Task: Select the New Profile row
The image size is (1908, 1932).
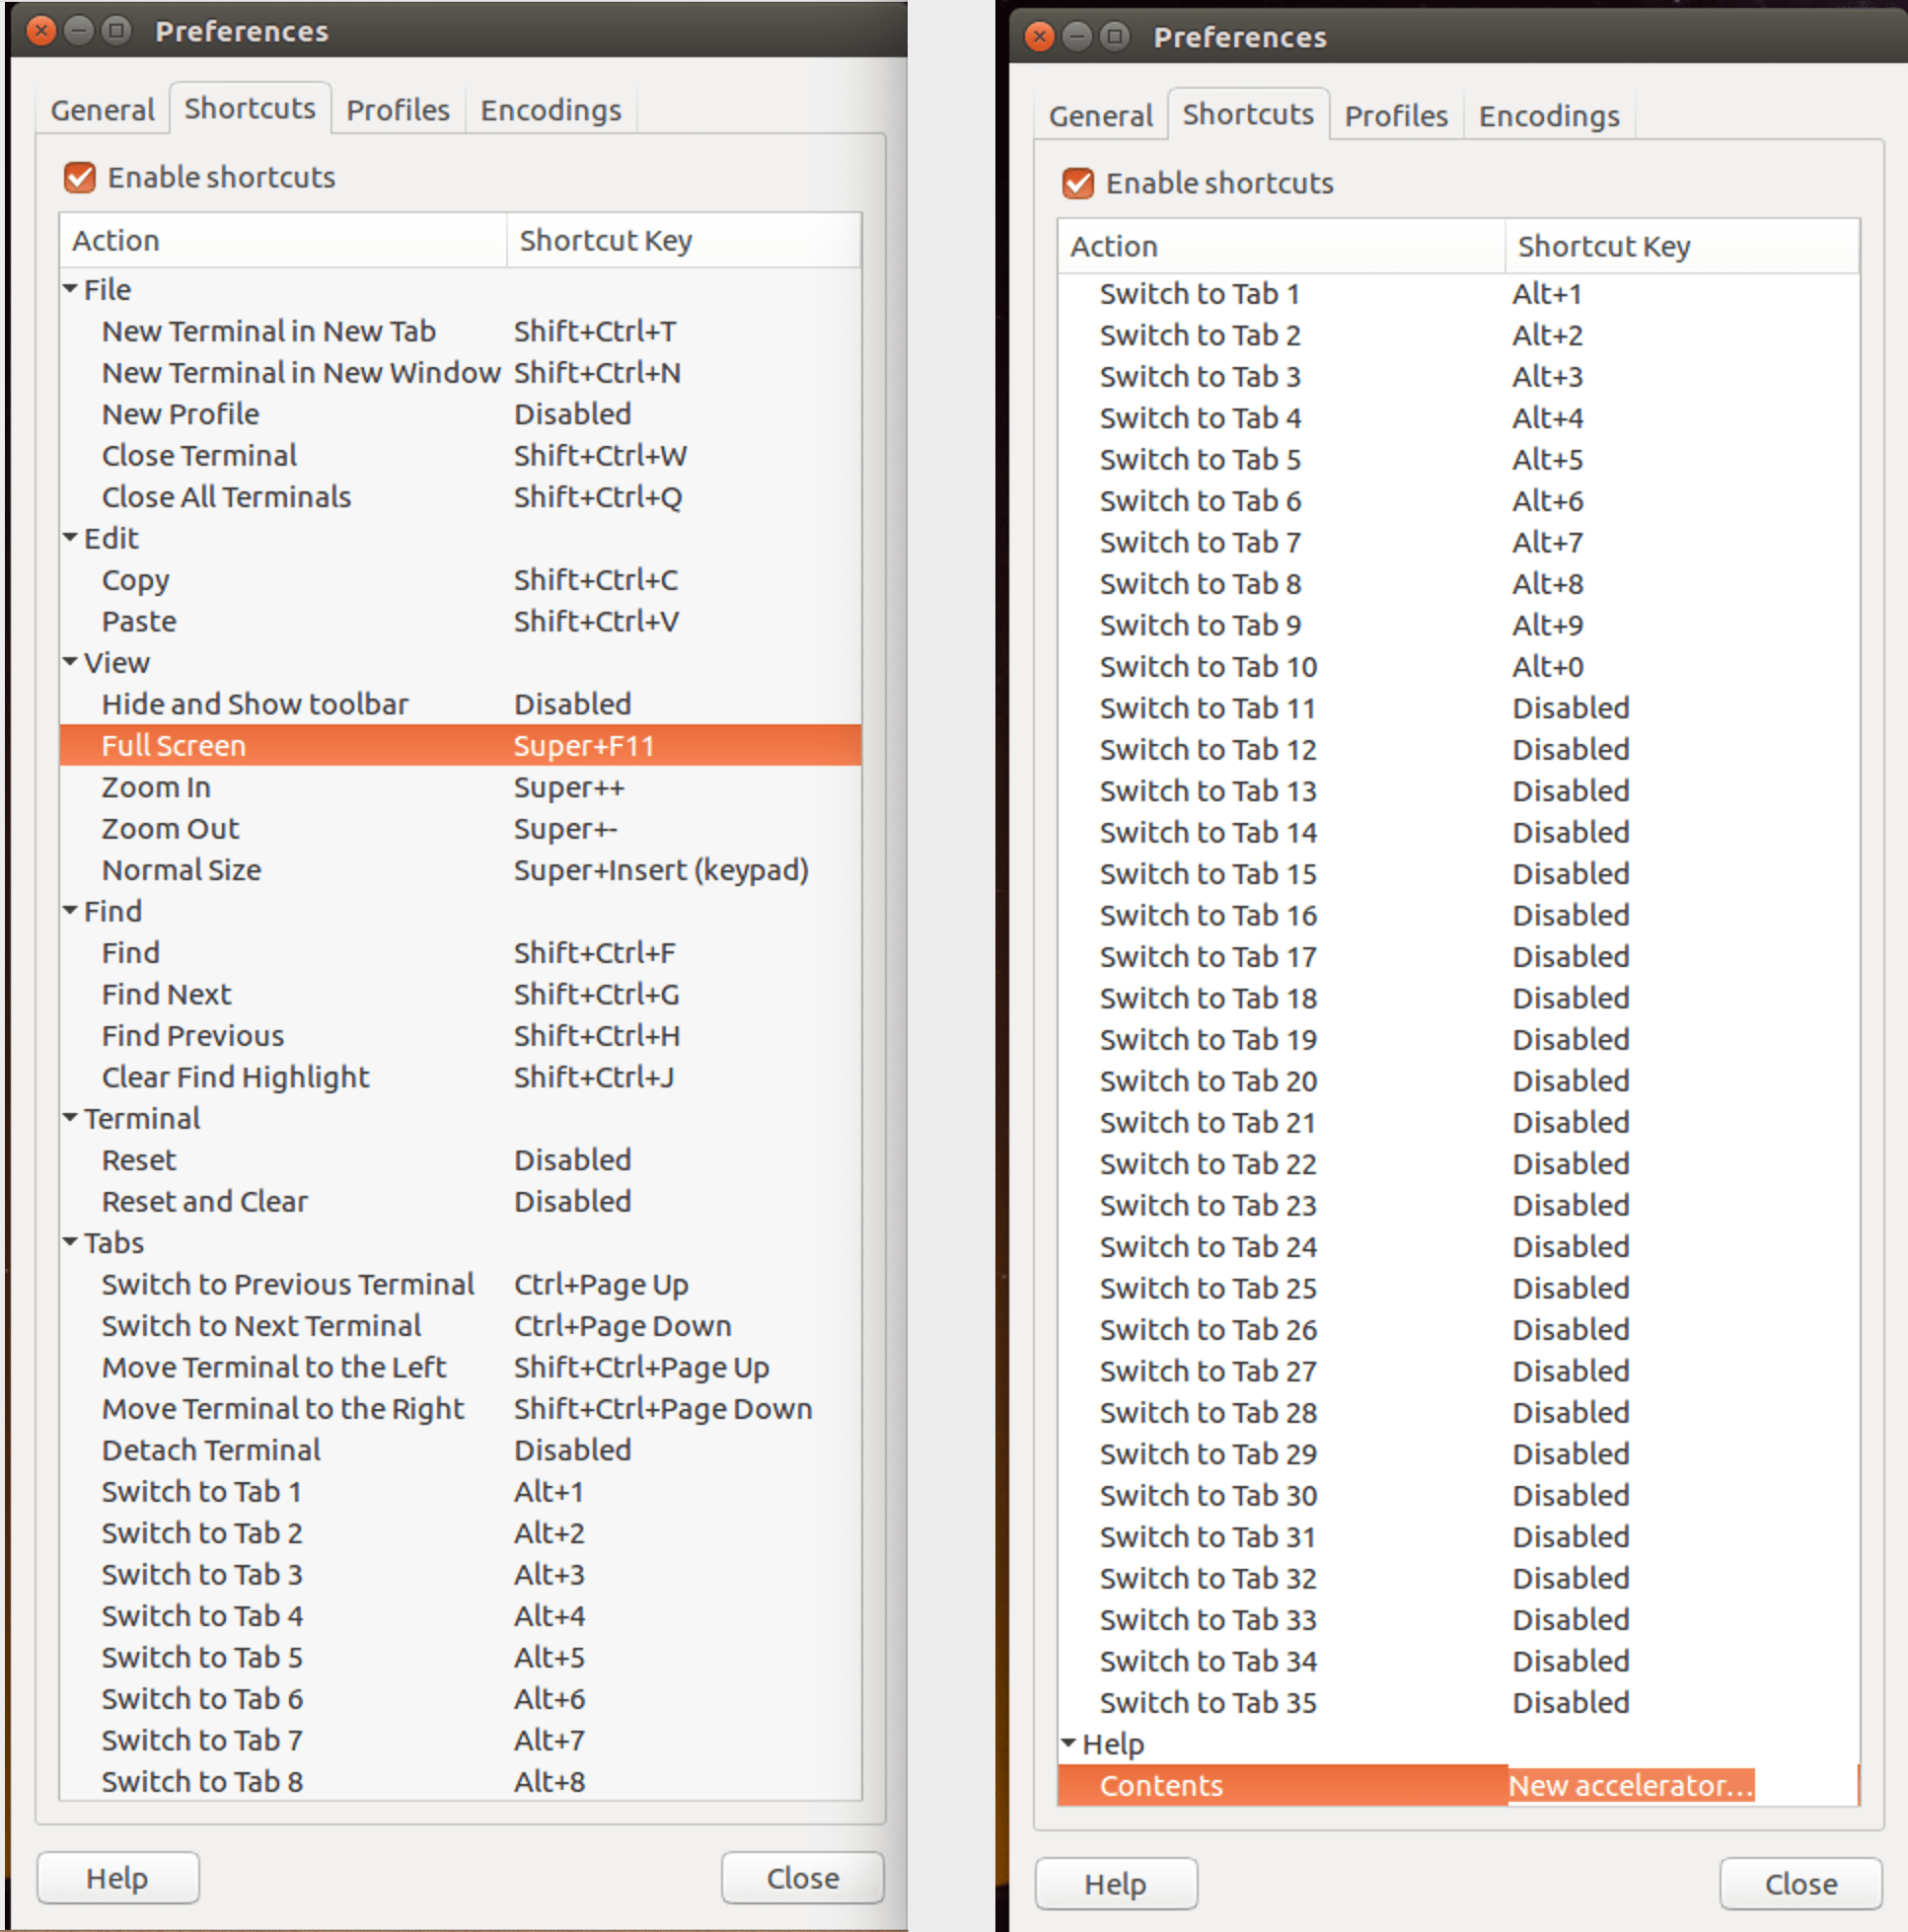Action: click(x=460, y=414)
